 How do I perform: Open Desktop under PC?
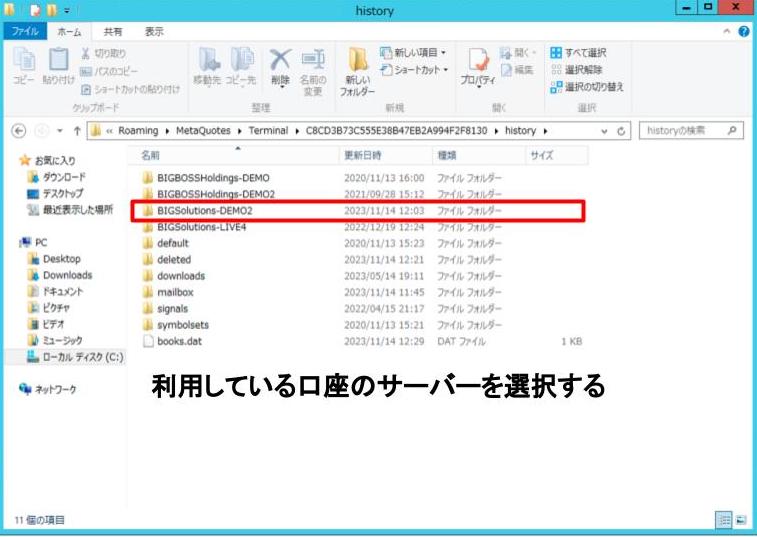pos(54,259)
